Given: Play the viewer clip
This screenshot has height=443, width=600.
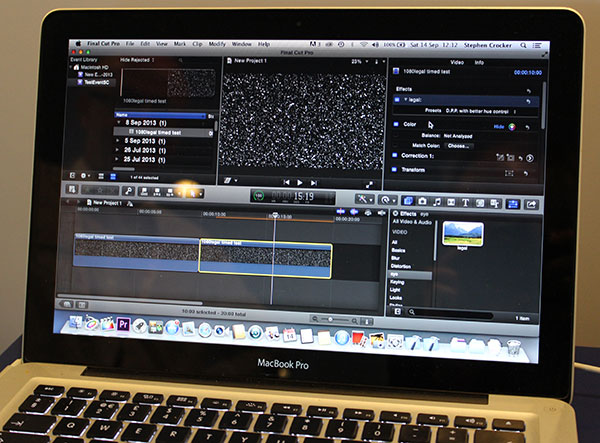Looking at the screenshot, I should (300, 183).
